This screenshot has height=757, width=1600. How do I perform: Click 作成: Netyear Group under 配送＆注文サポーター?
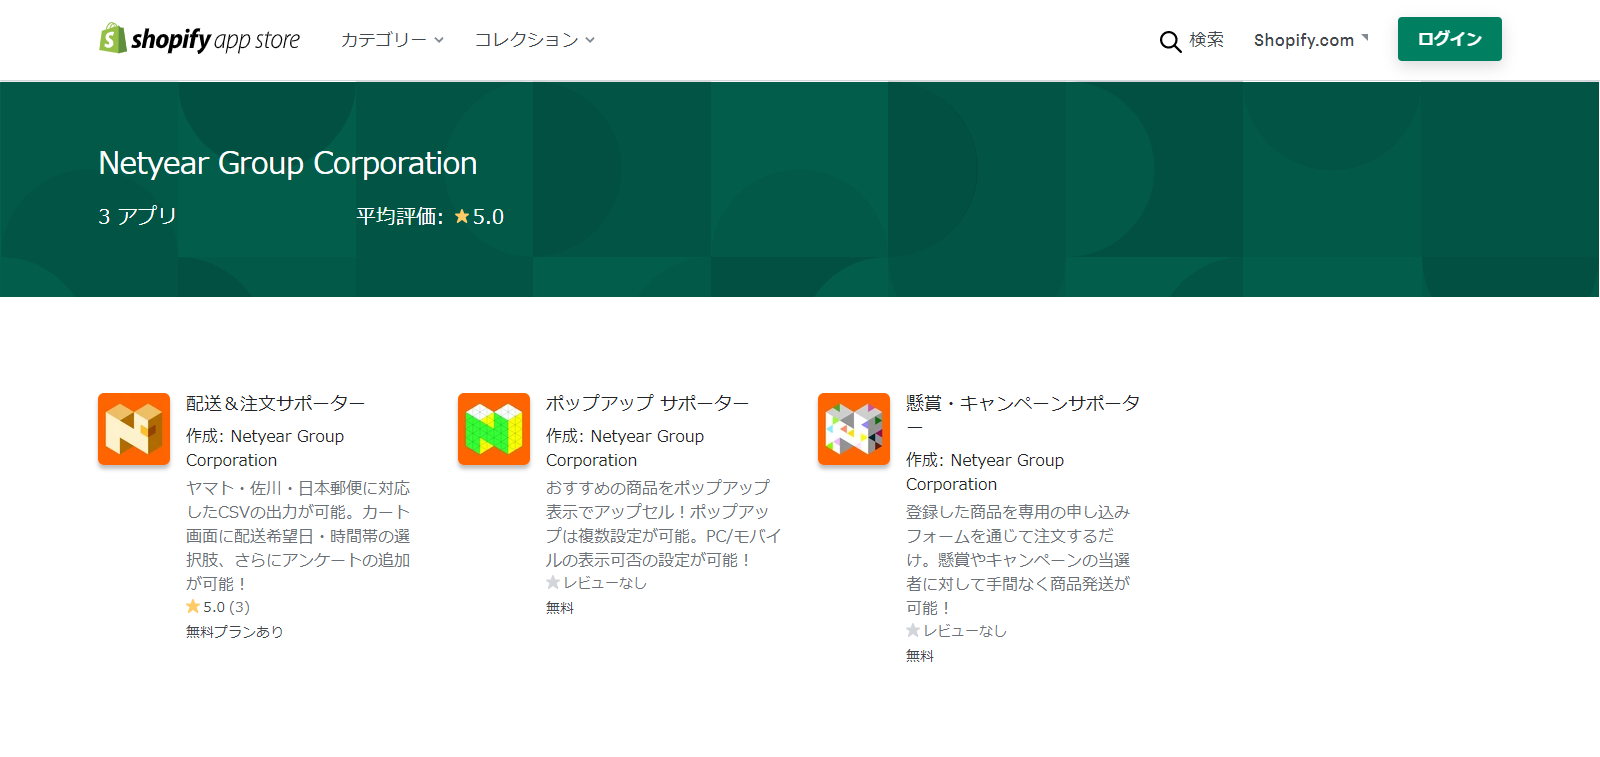[x=265, y=448]
